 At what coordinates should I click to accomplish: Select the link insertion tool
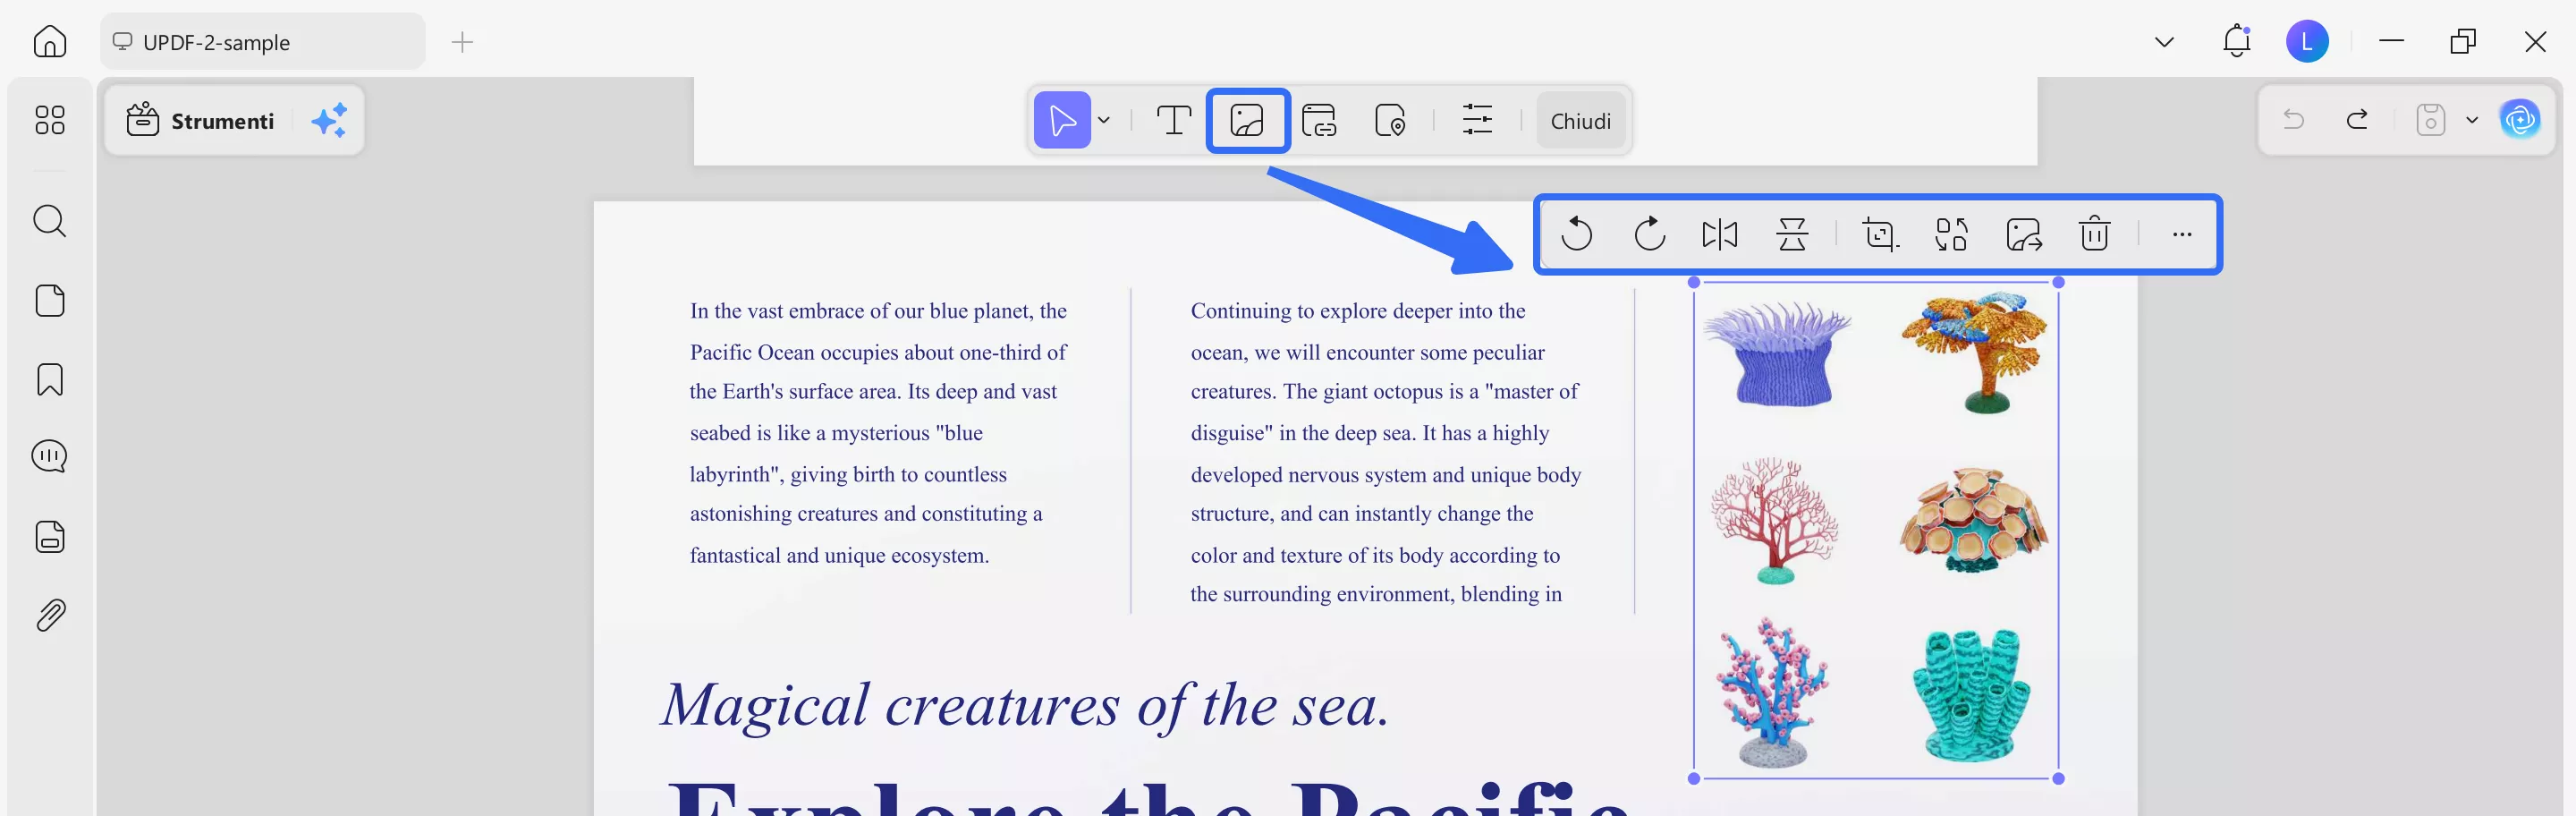point(1319,121)
